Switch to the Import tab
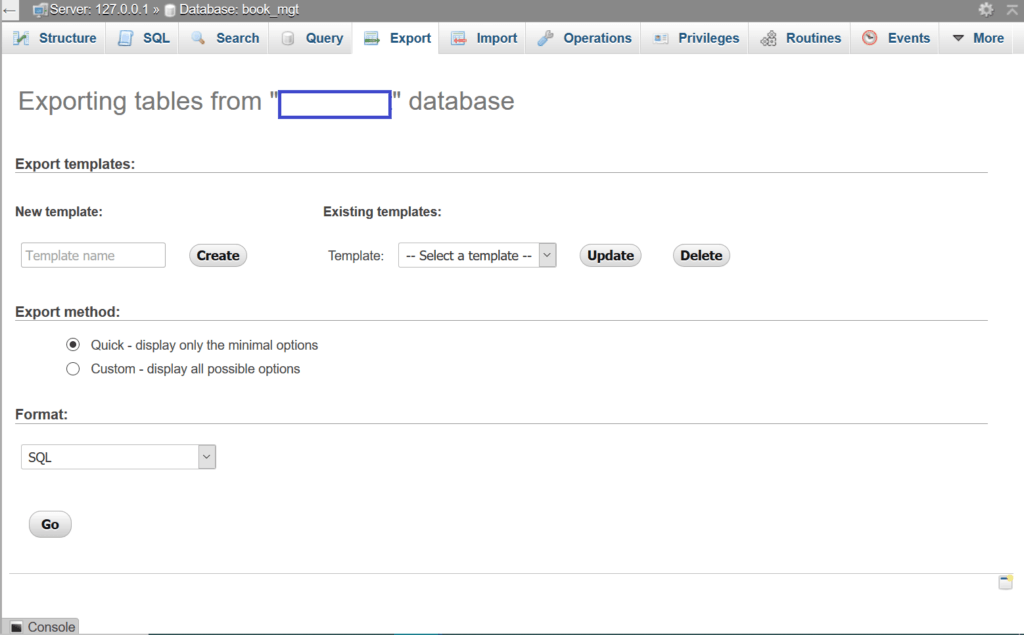 (x=483, y=37)
